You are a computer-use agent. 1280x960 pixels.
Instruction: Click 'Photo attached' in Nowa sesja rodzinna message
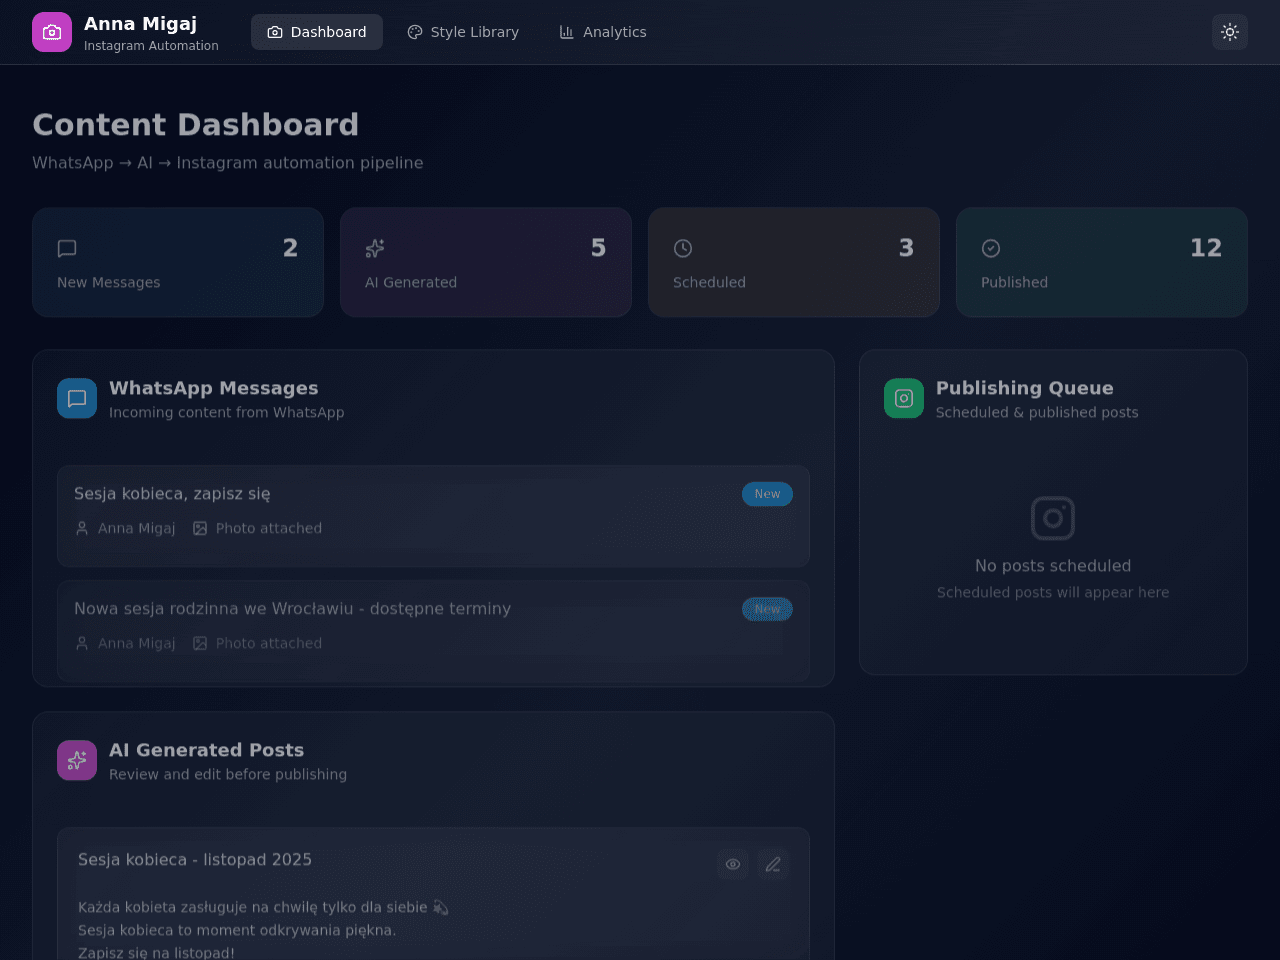coord(269,643)
